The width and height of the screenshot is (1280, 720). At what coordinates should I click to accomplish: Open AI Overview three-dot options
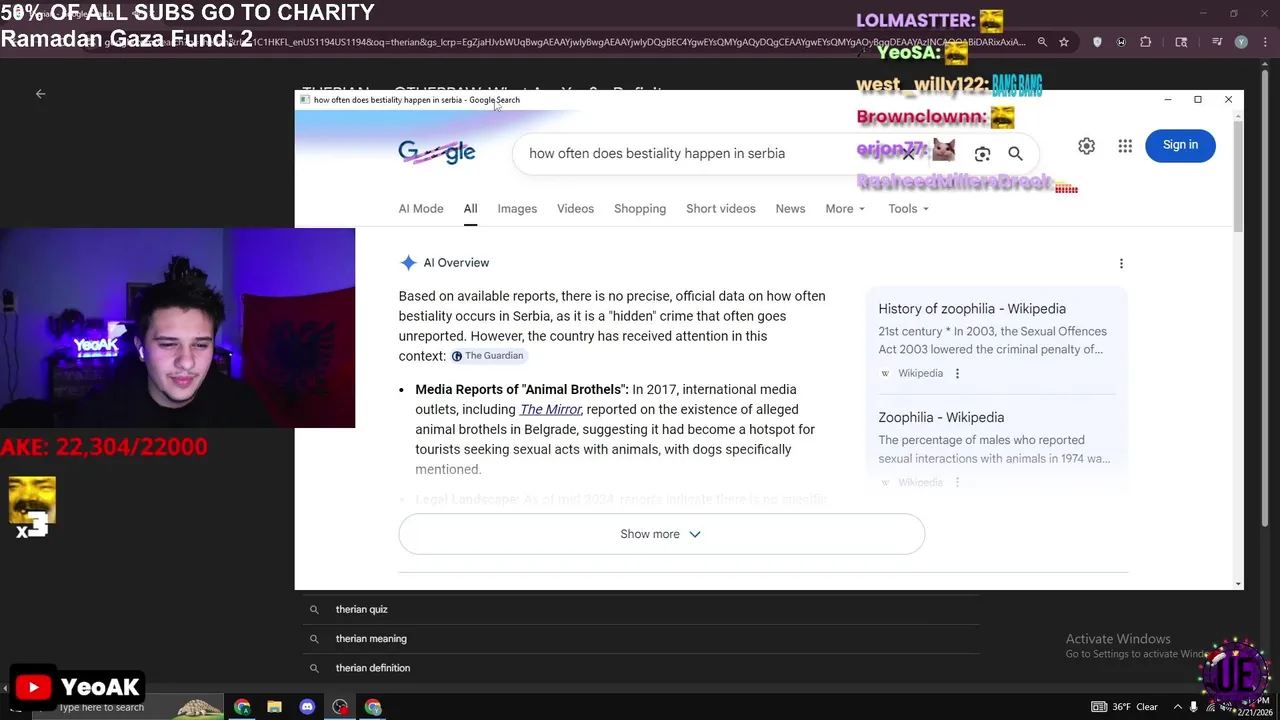1121,263
